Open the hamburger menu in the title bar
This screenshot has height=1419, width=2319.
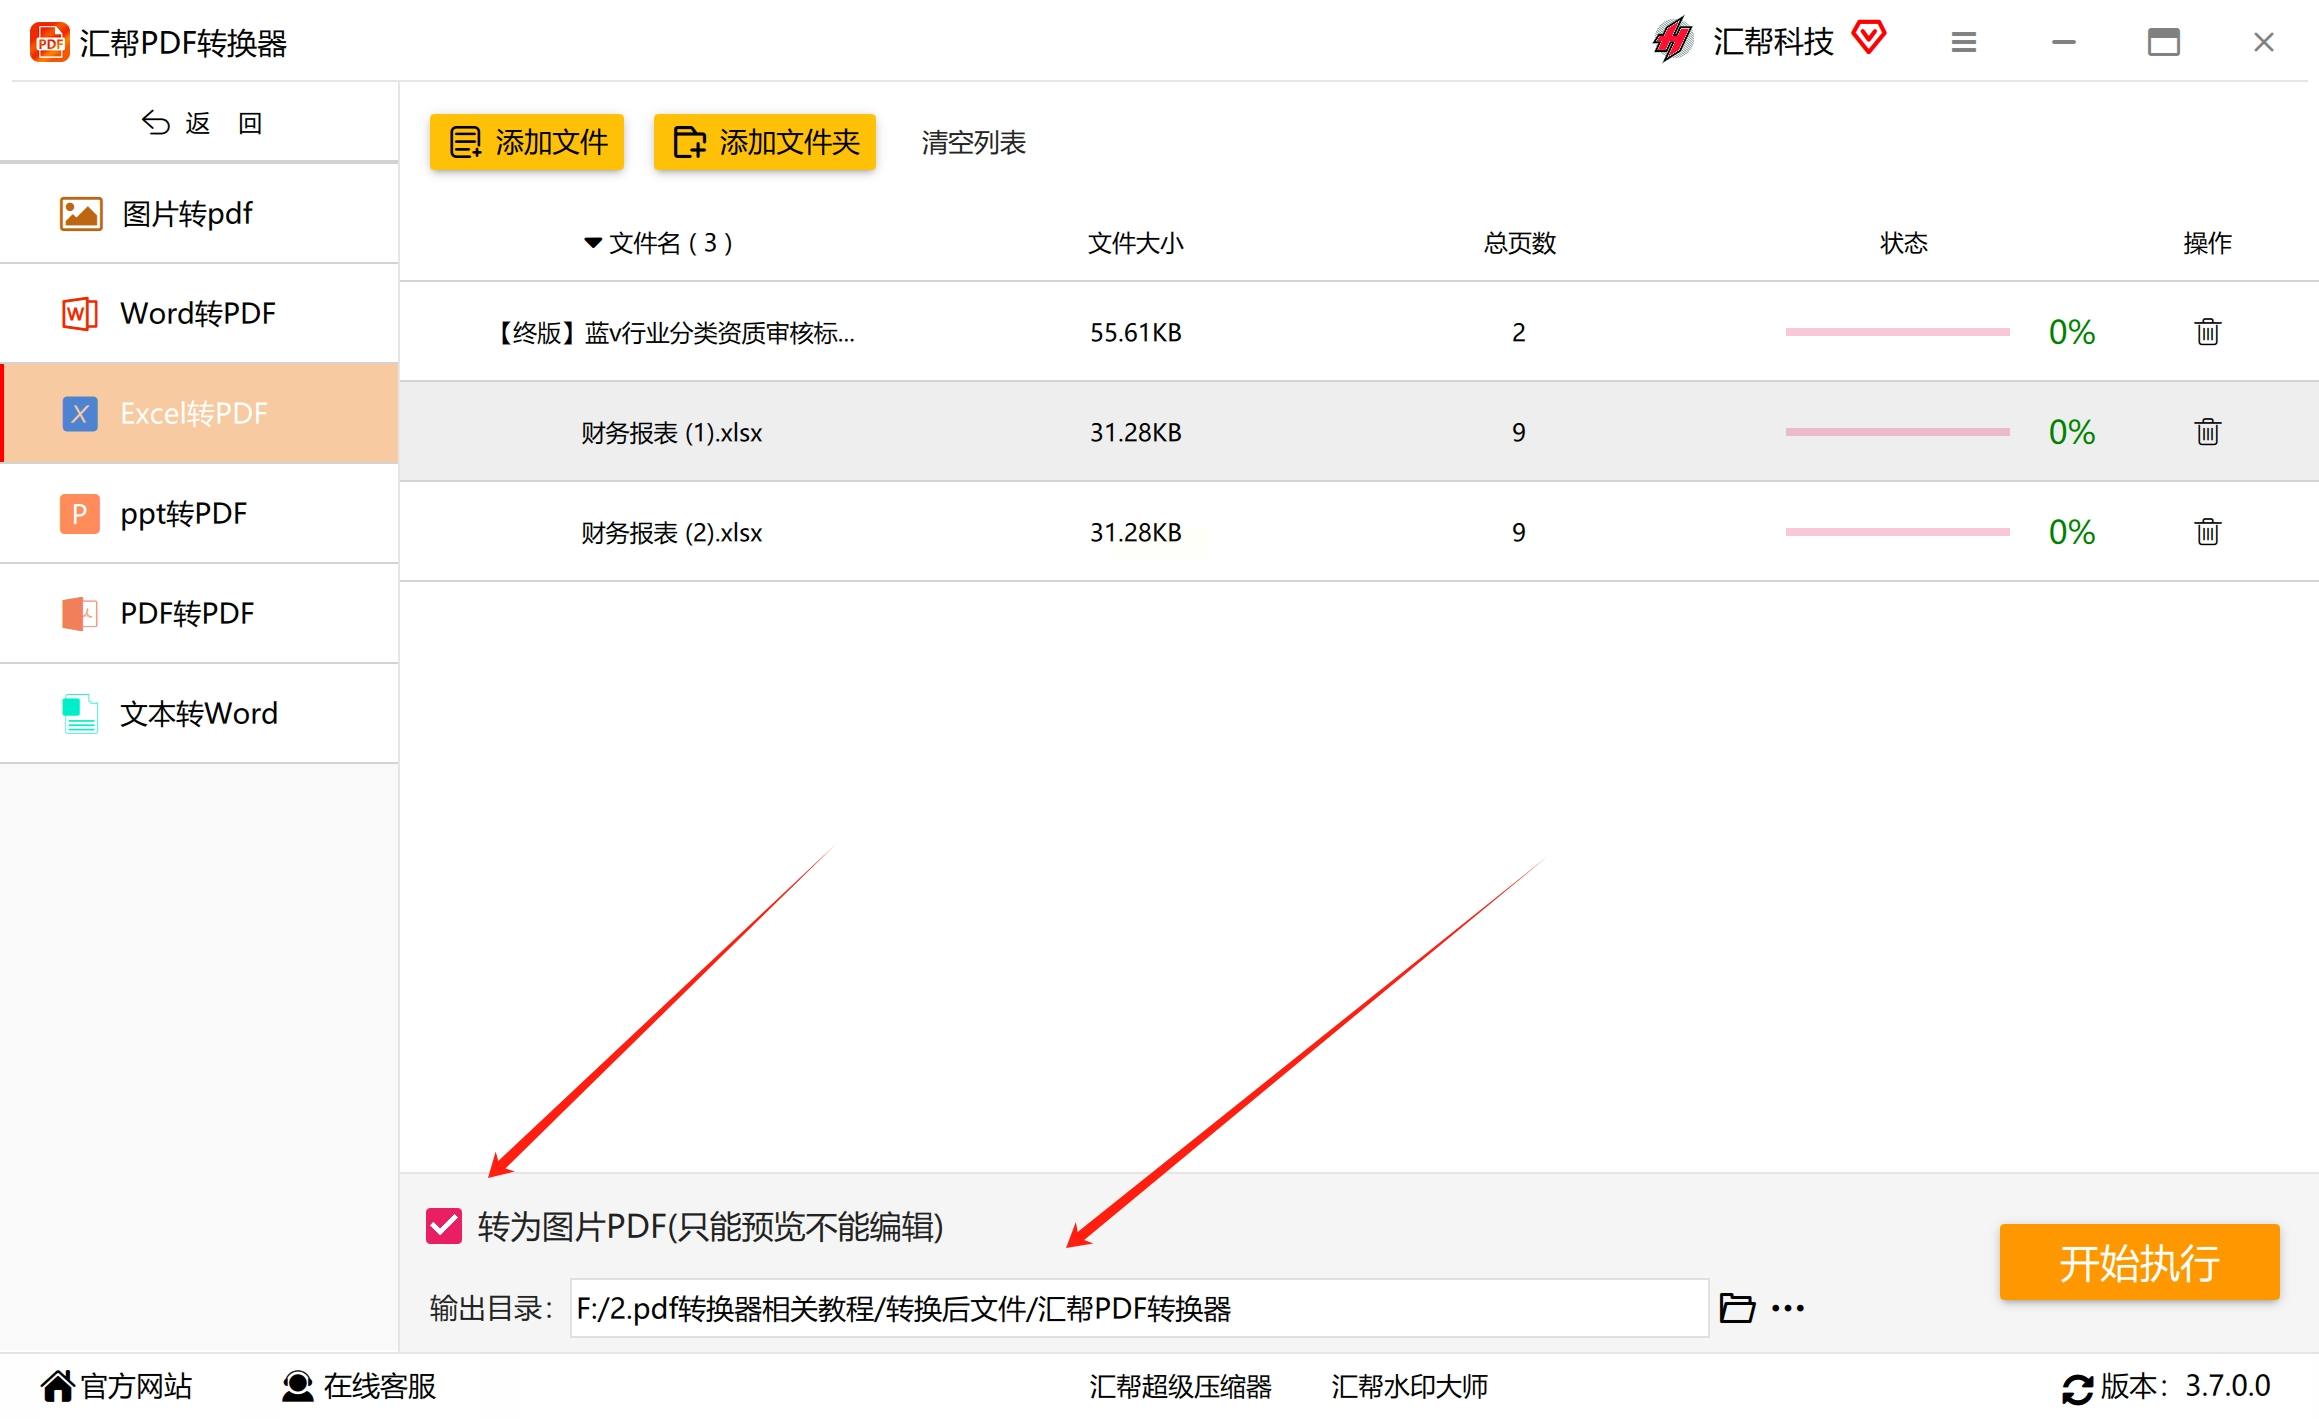[1963, 42]
